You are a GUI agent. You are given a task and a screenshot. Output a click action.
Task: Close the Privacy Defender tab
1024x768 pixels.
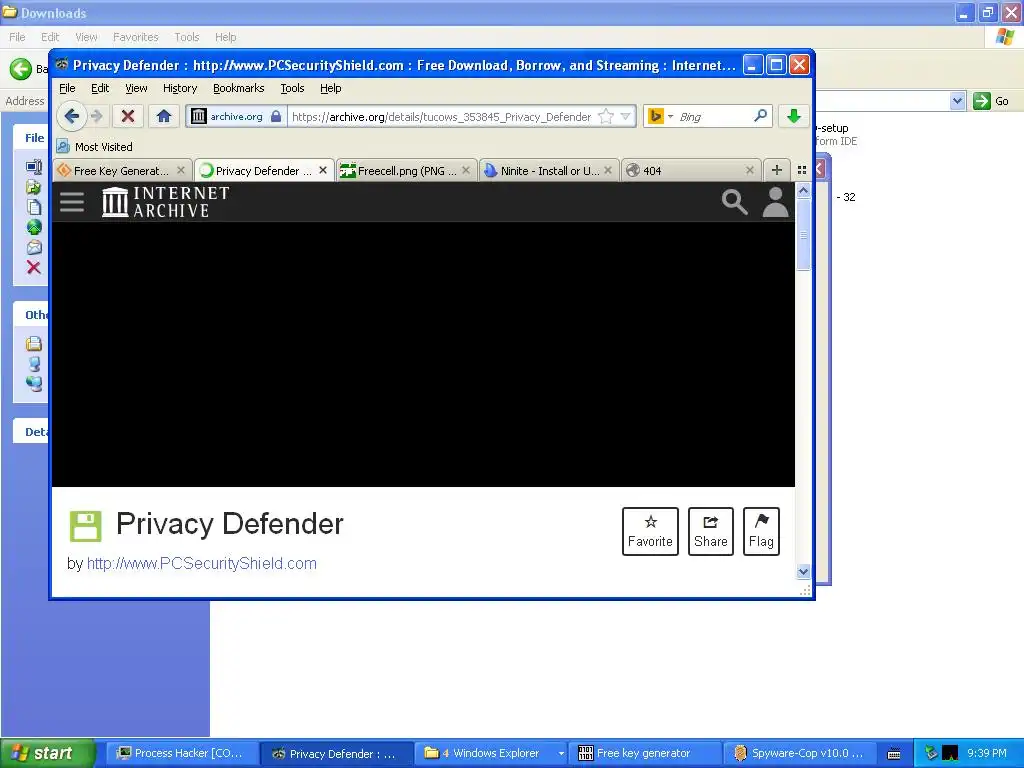pyautogui.click(x=323, y=170)
